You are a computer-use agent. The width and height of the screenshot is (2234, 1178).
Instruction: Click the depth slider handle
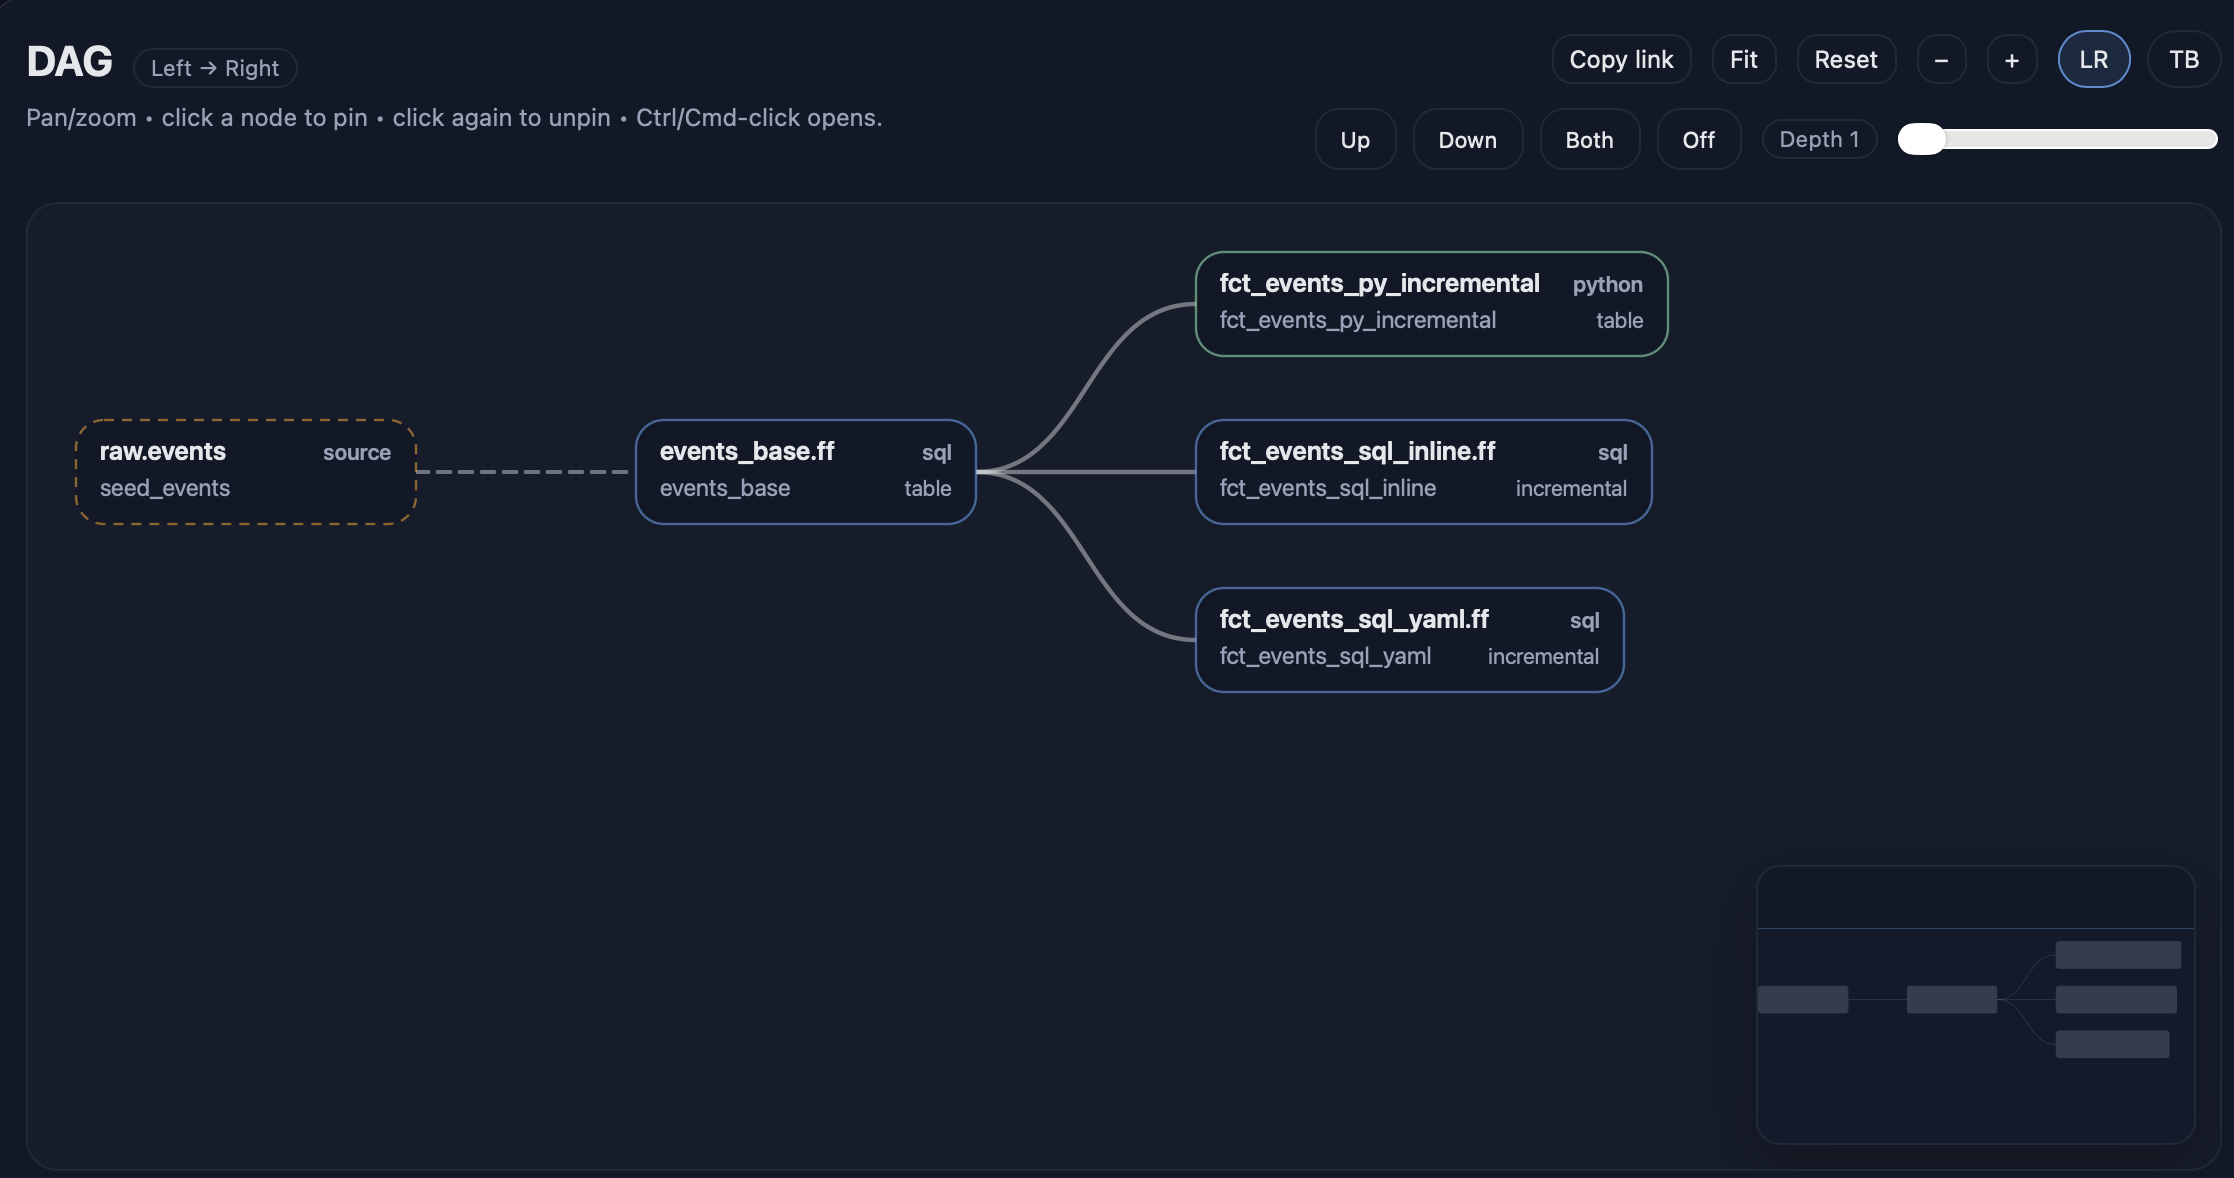1921,139
